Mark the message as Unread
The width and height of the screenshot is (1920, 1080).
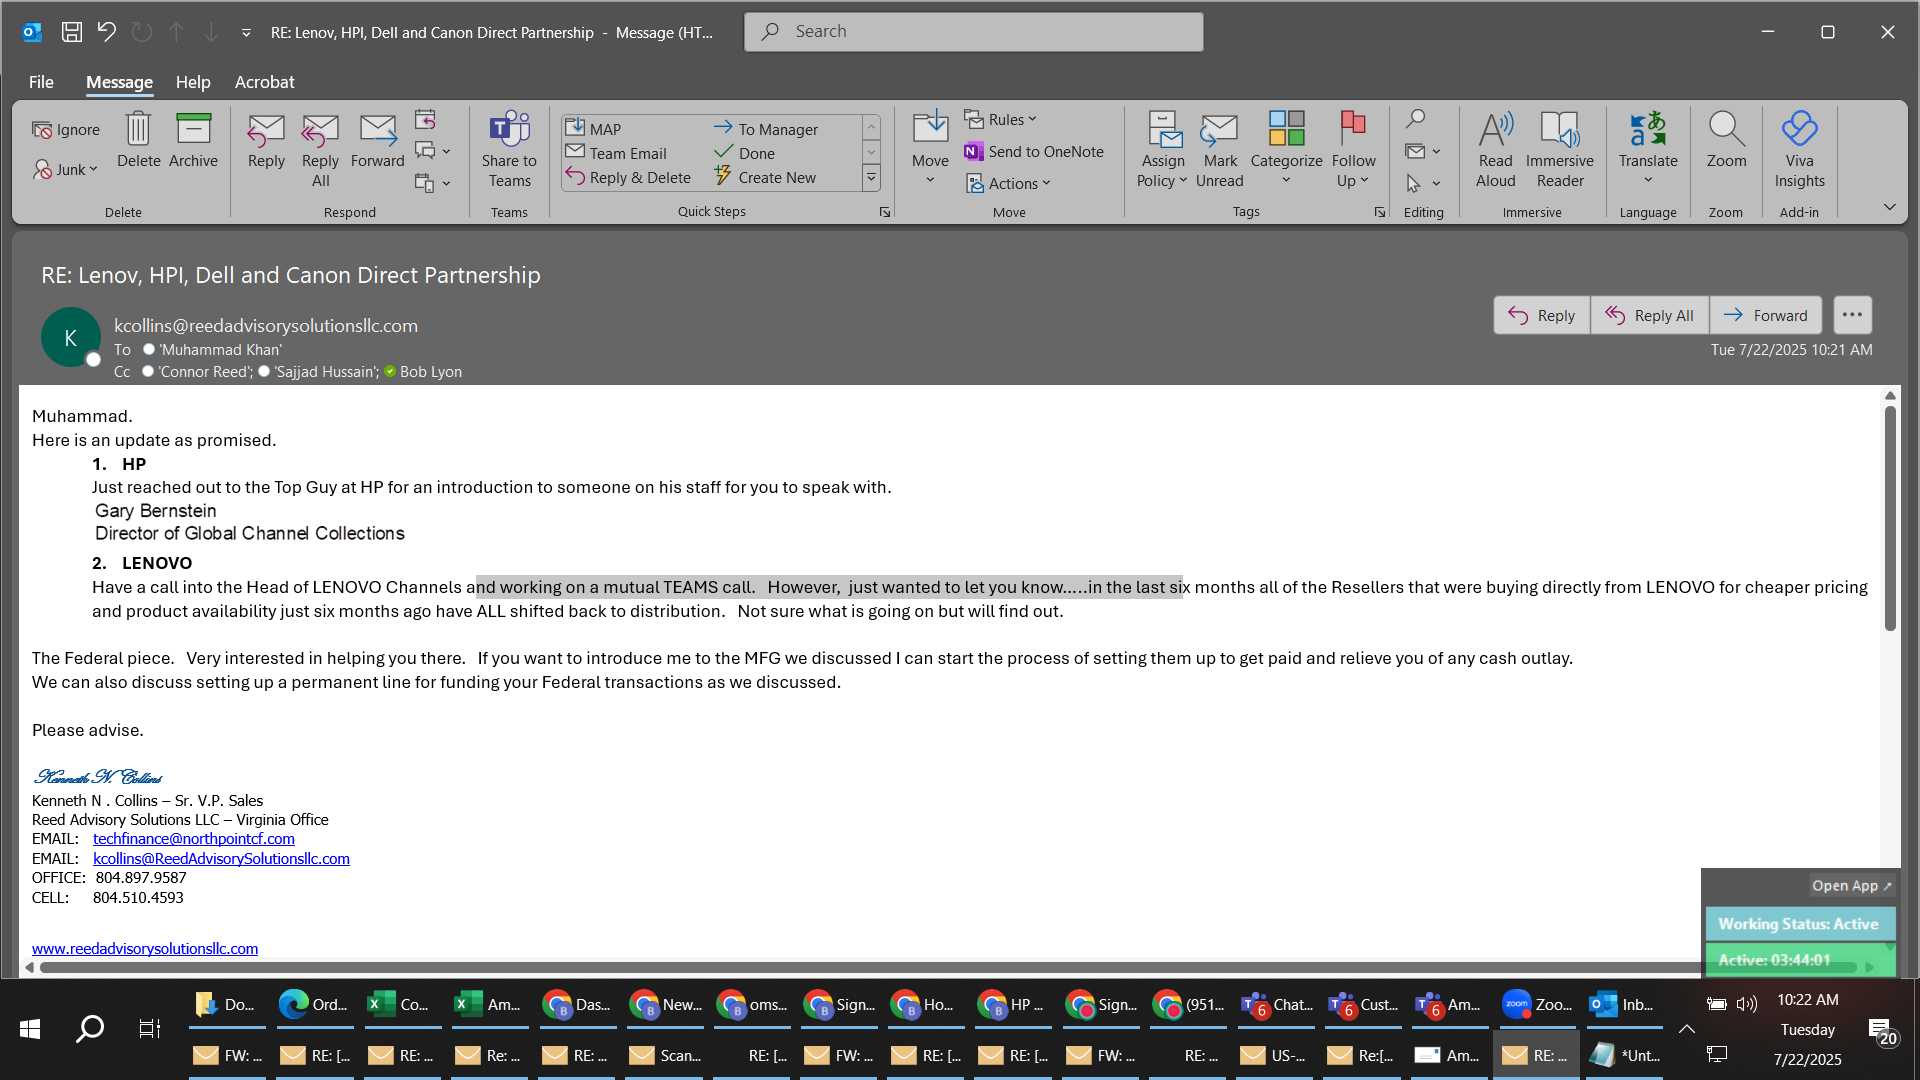point(1220,151)
